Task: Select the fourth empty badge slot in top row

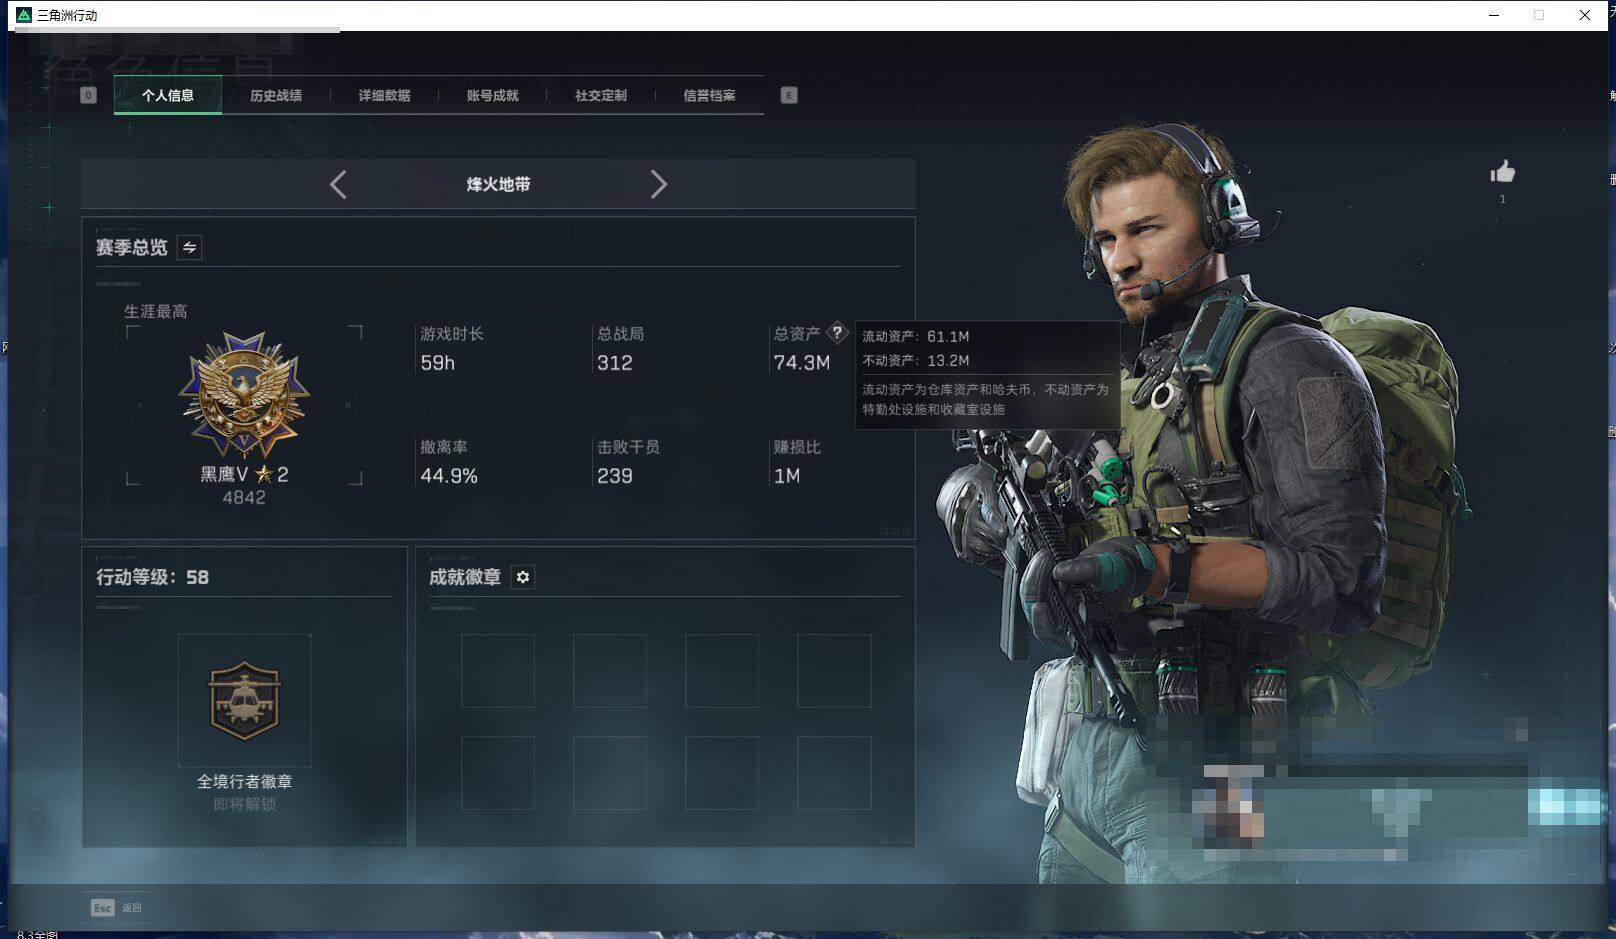Action: [x=834, y=671]
